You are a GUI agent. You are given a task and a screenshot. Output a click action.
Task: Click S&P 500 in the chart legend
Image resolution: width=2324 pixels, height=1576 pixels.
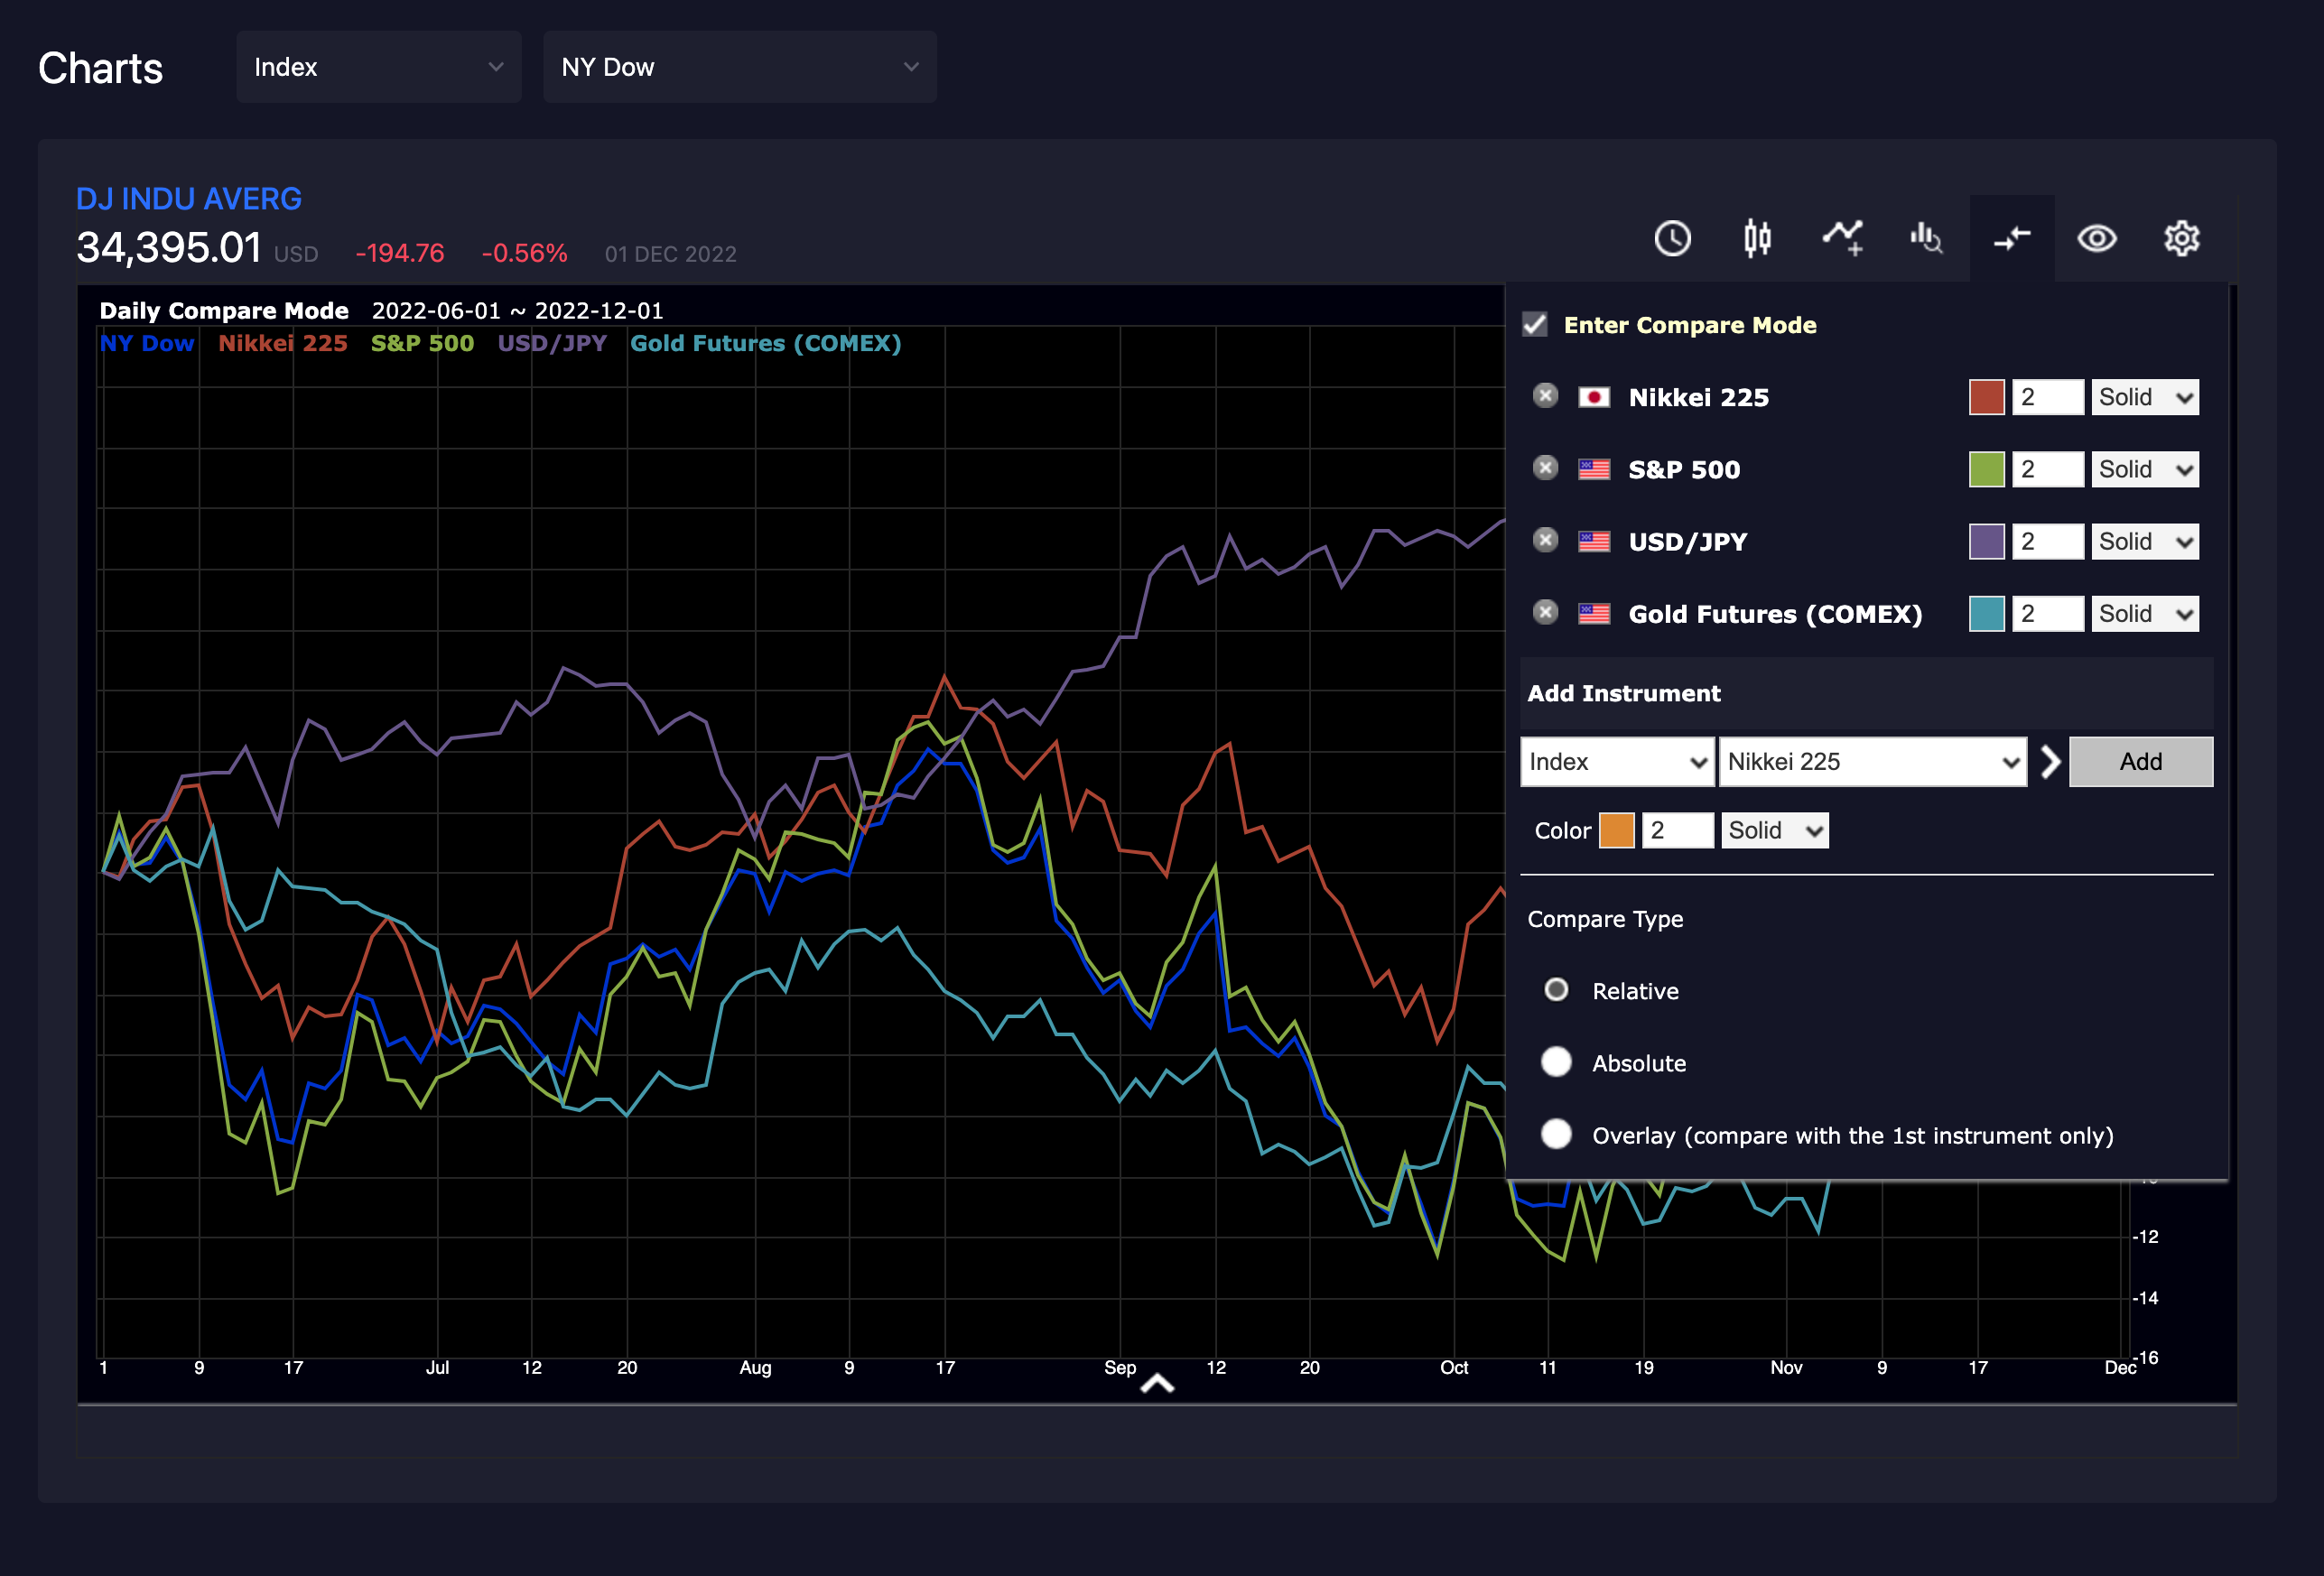pos(422,343)
